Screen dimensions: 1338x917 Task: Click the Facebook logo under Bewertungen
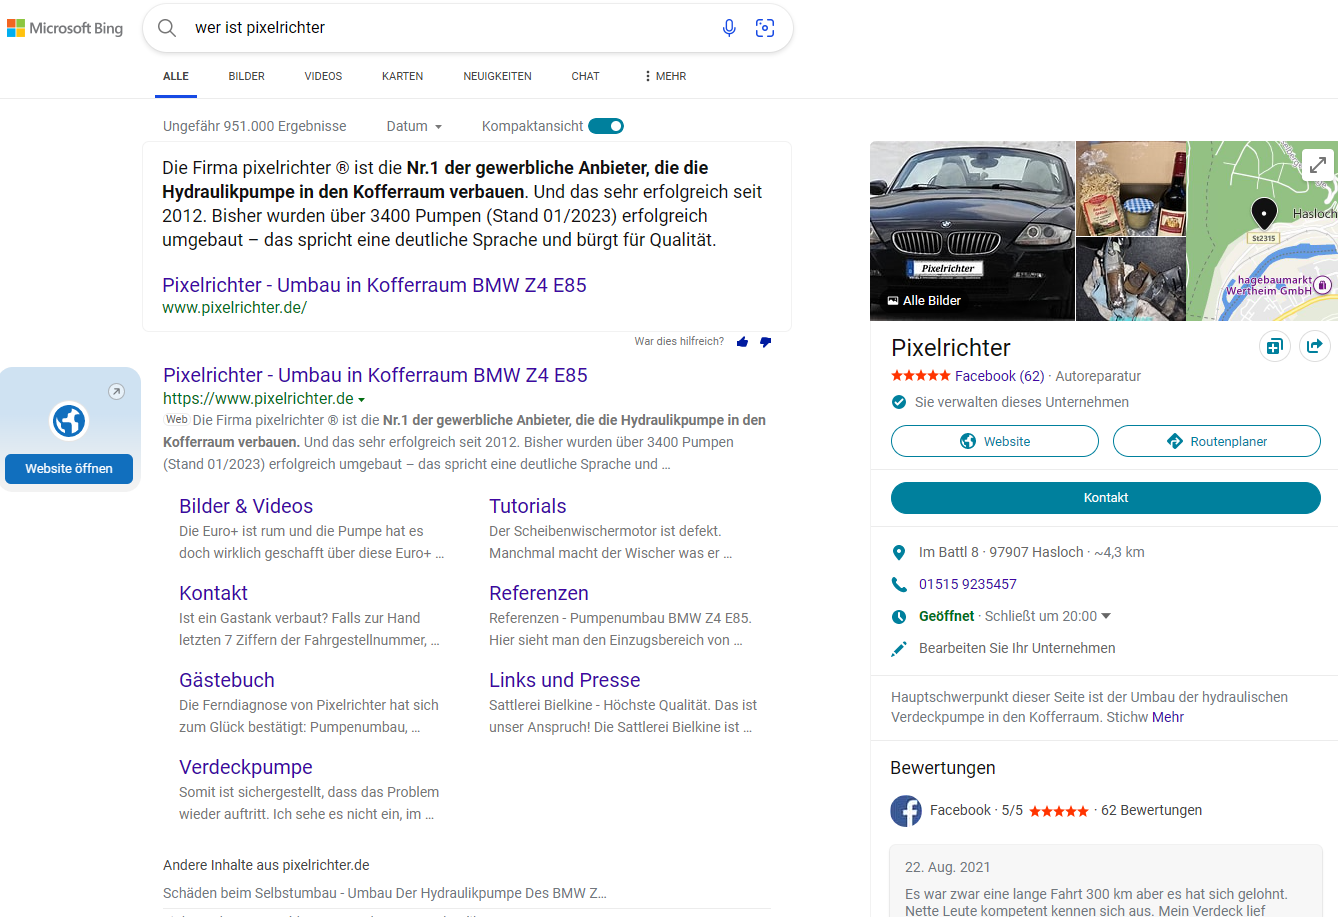tap(906, 810)
